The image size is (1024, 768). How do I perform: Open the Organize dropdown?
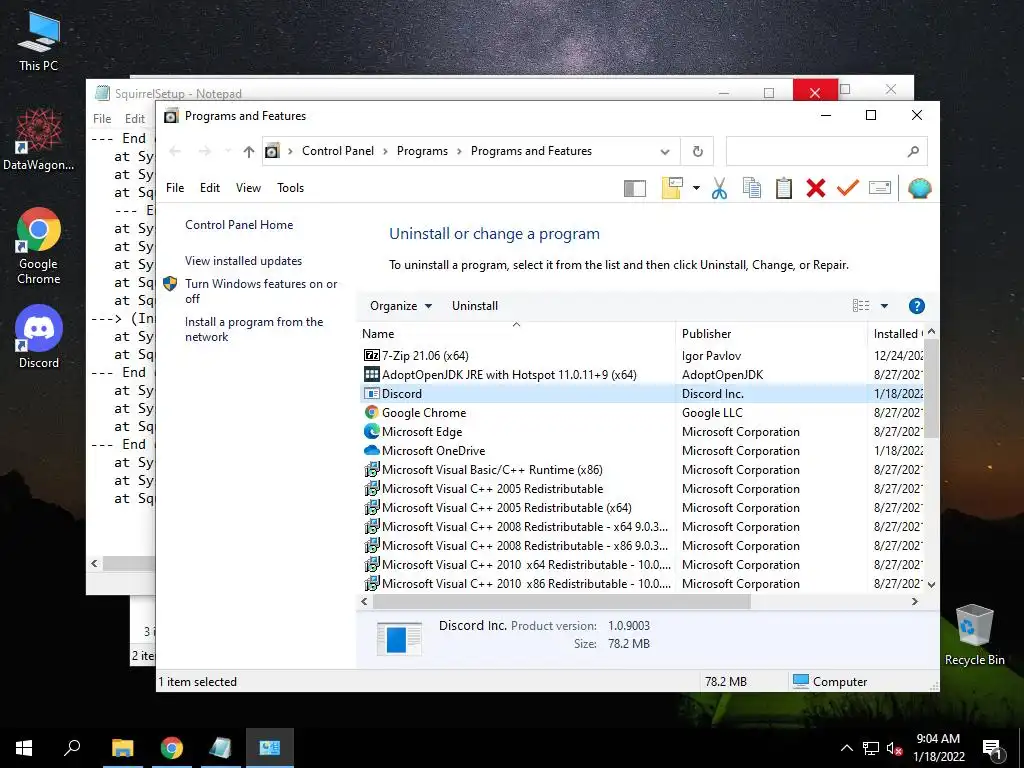pyautogui.click(x=400, y=306)
